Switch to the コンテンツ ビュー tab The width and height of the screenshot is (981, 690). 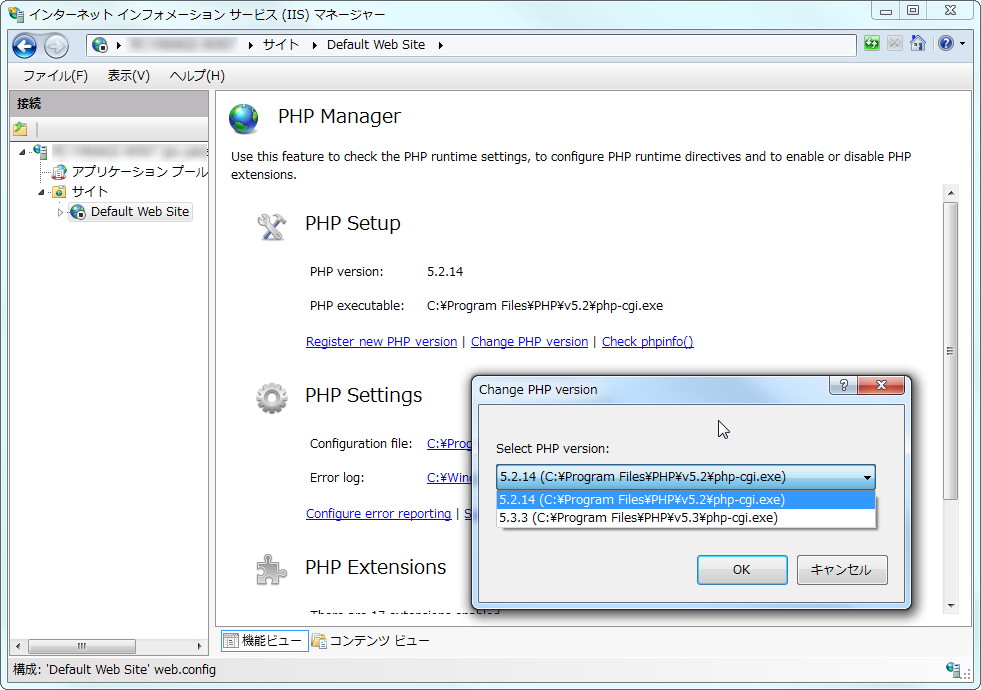[372, 640]
